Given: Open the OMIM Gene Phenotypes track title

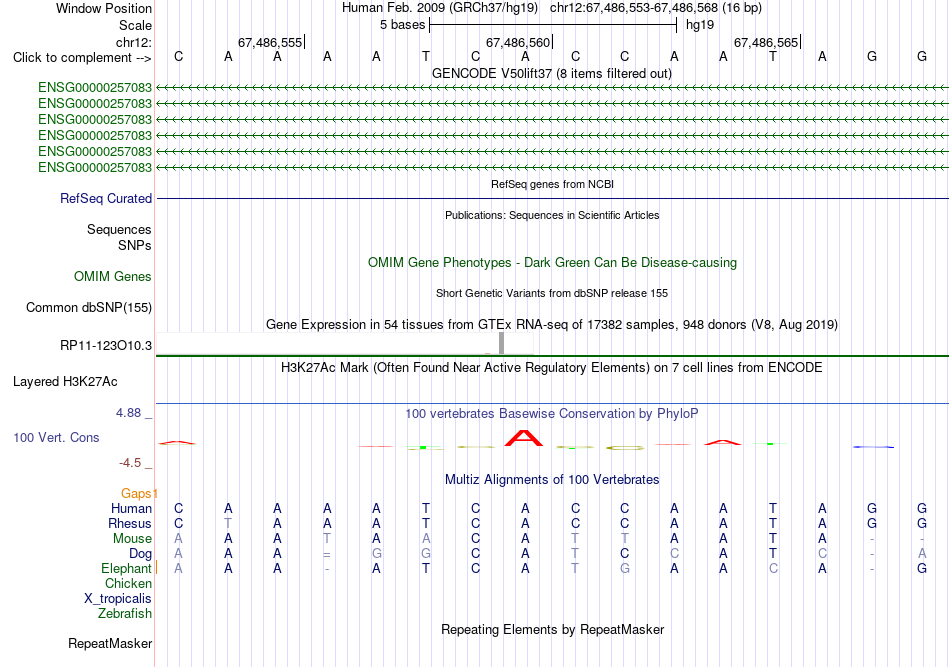Looking at the screenshot, I should 552,263.
